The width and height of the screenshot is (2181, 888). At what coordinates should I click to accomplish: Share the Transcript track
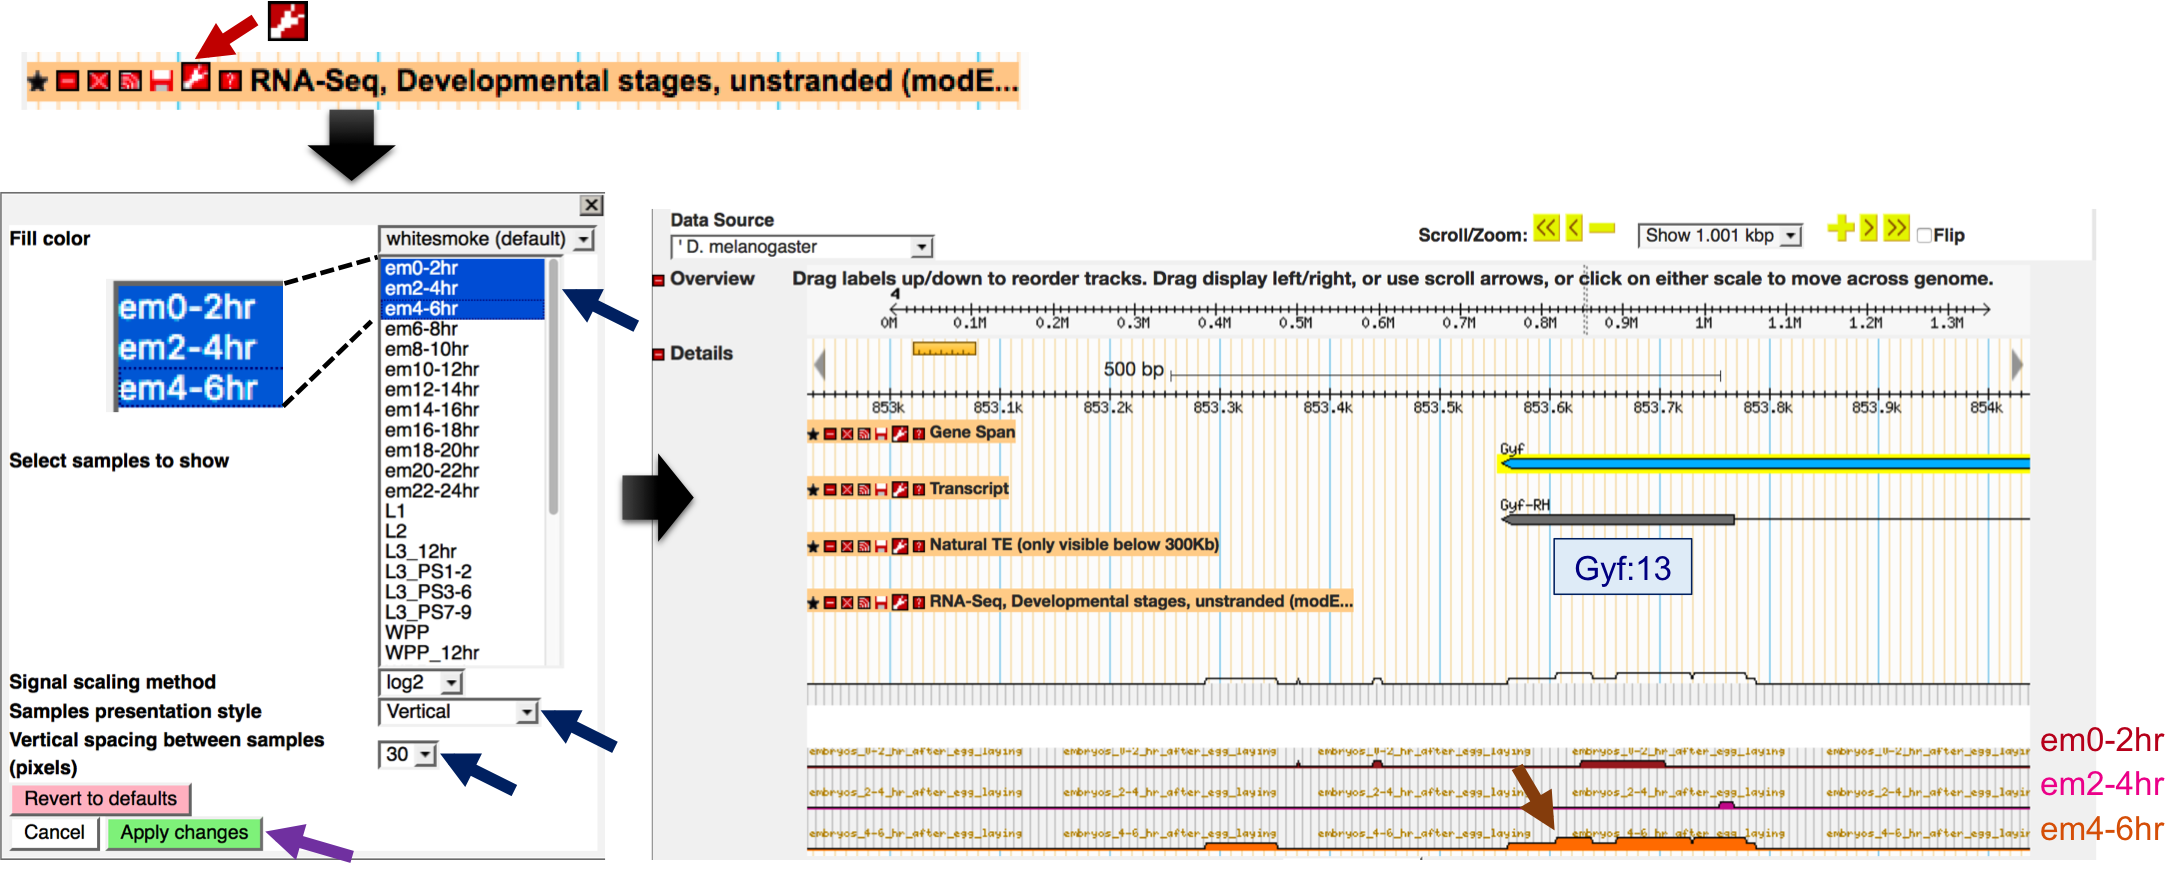(x=864, y=490)
